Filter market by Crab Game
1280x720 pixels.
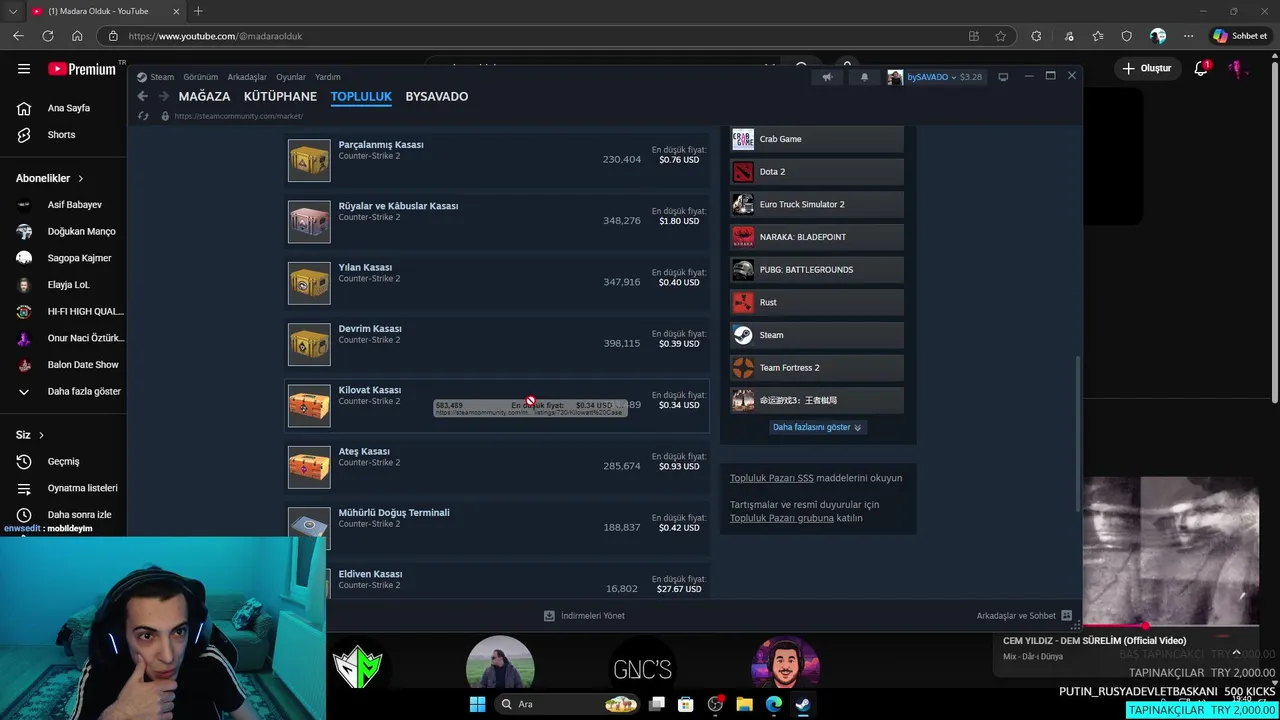817,139
